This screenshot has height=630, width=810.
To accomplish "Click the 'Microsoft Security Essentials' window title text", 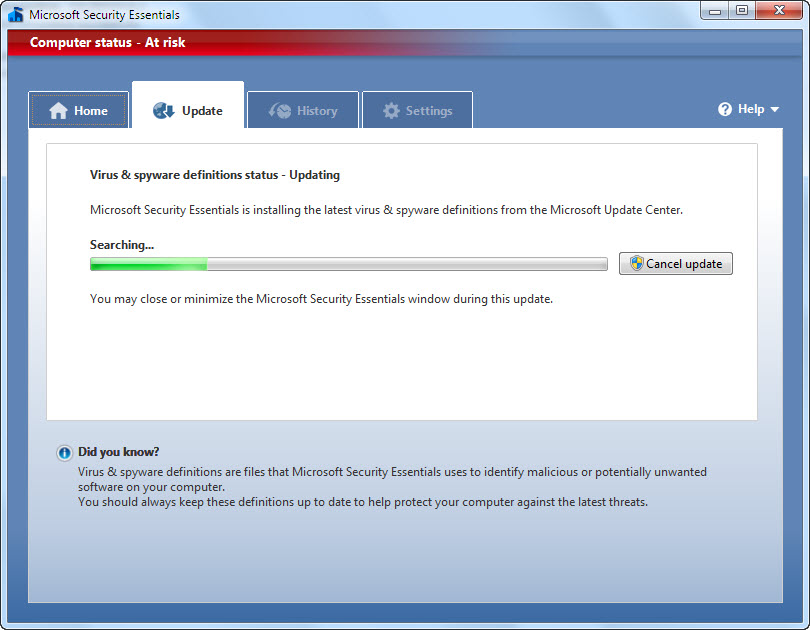I will click(x=104, y=14).
